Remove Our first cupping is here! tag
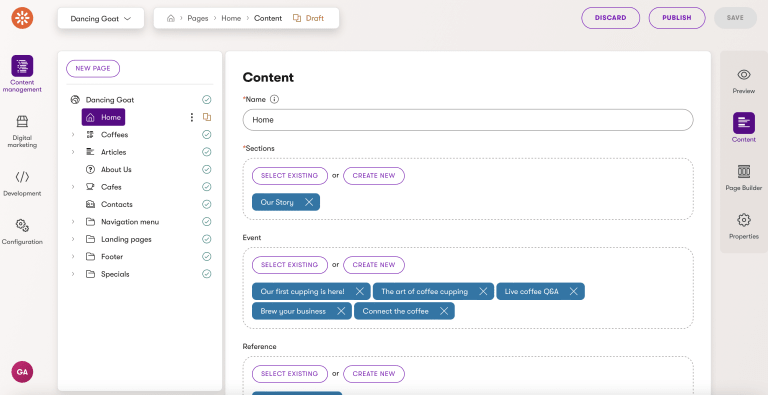 pyautogui.click(x=360, y=292)
